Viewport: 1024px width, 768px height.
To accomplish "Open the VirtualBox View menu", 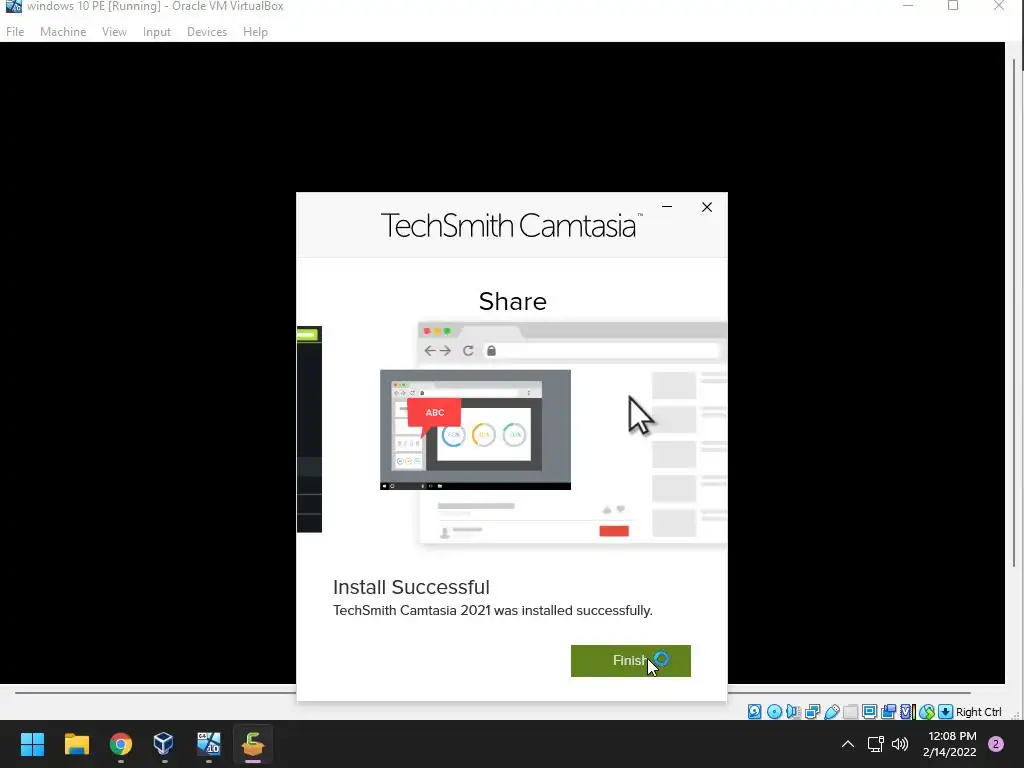I will click(x=114, y=31).
